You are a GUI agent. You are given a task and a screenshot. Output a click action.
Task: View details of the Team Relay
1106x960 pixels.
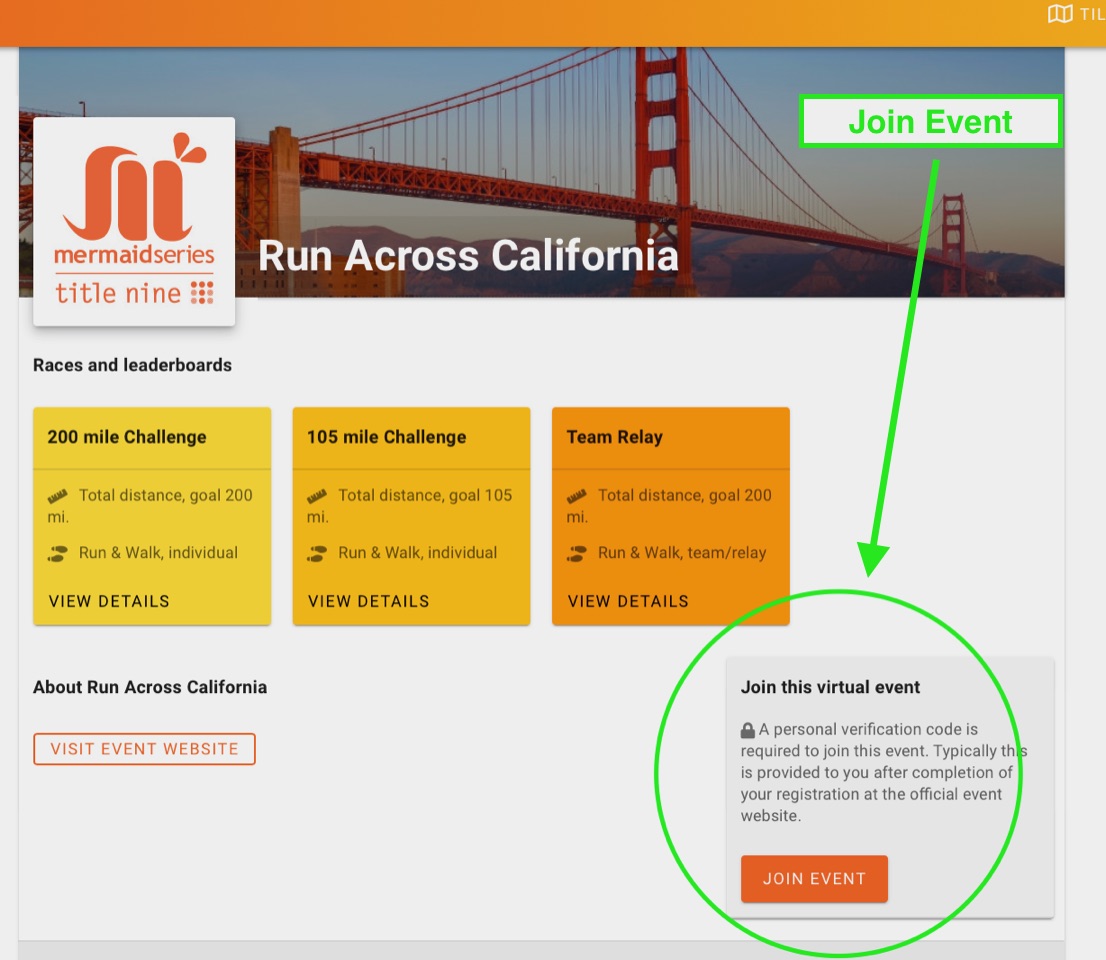coord(628,601)
